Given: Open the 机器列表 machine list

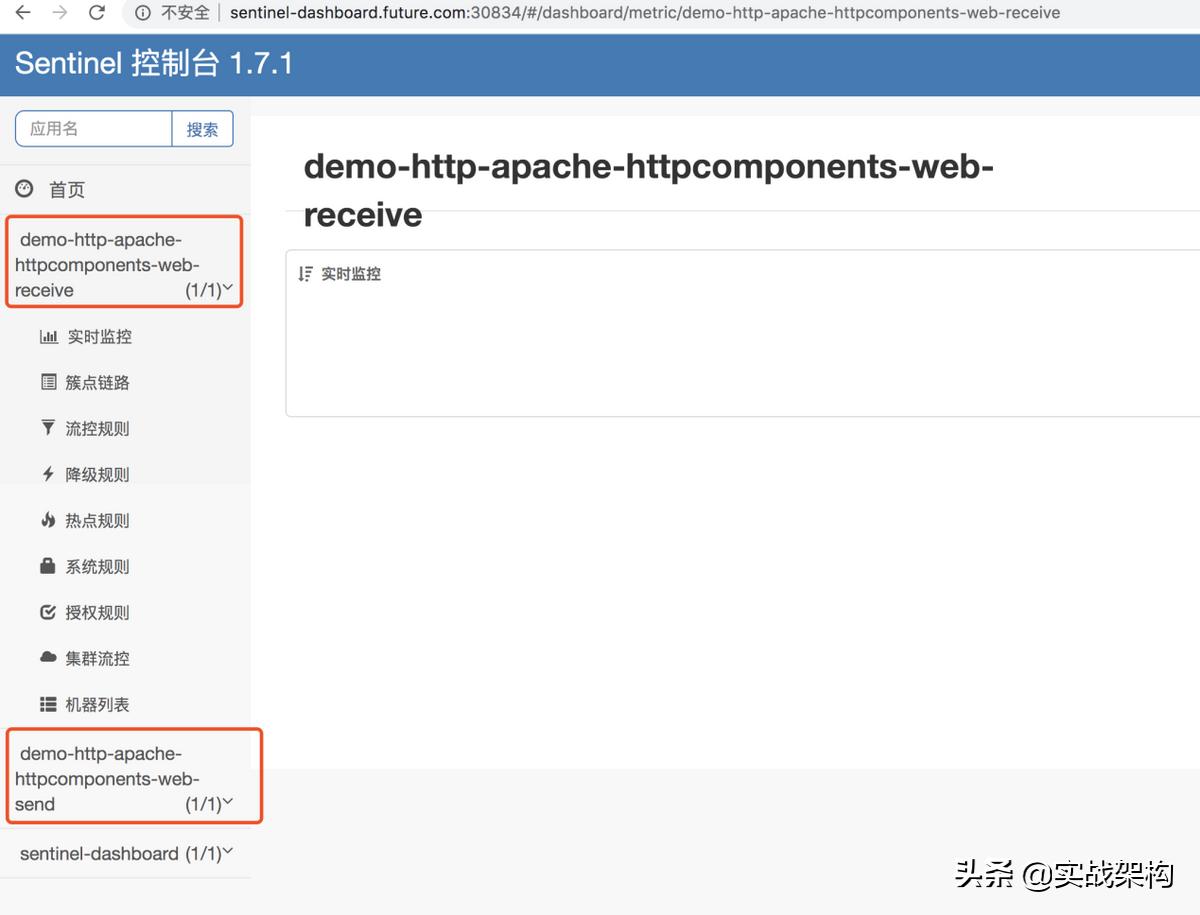Looking at the screenshot, I should 95,704.
